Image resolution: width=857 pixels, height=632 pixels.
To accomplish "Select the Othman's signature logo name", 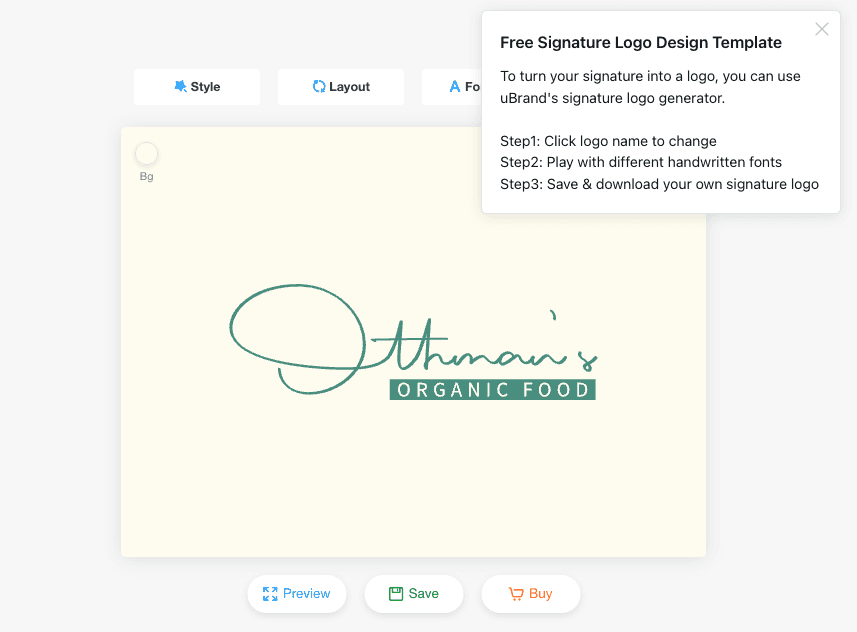I will (x=413, y=338).
